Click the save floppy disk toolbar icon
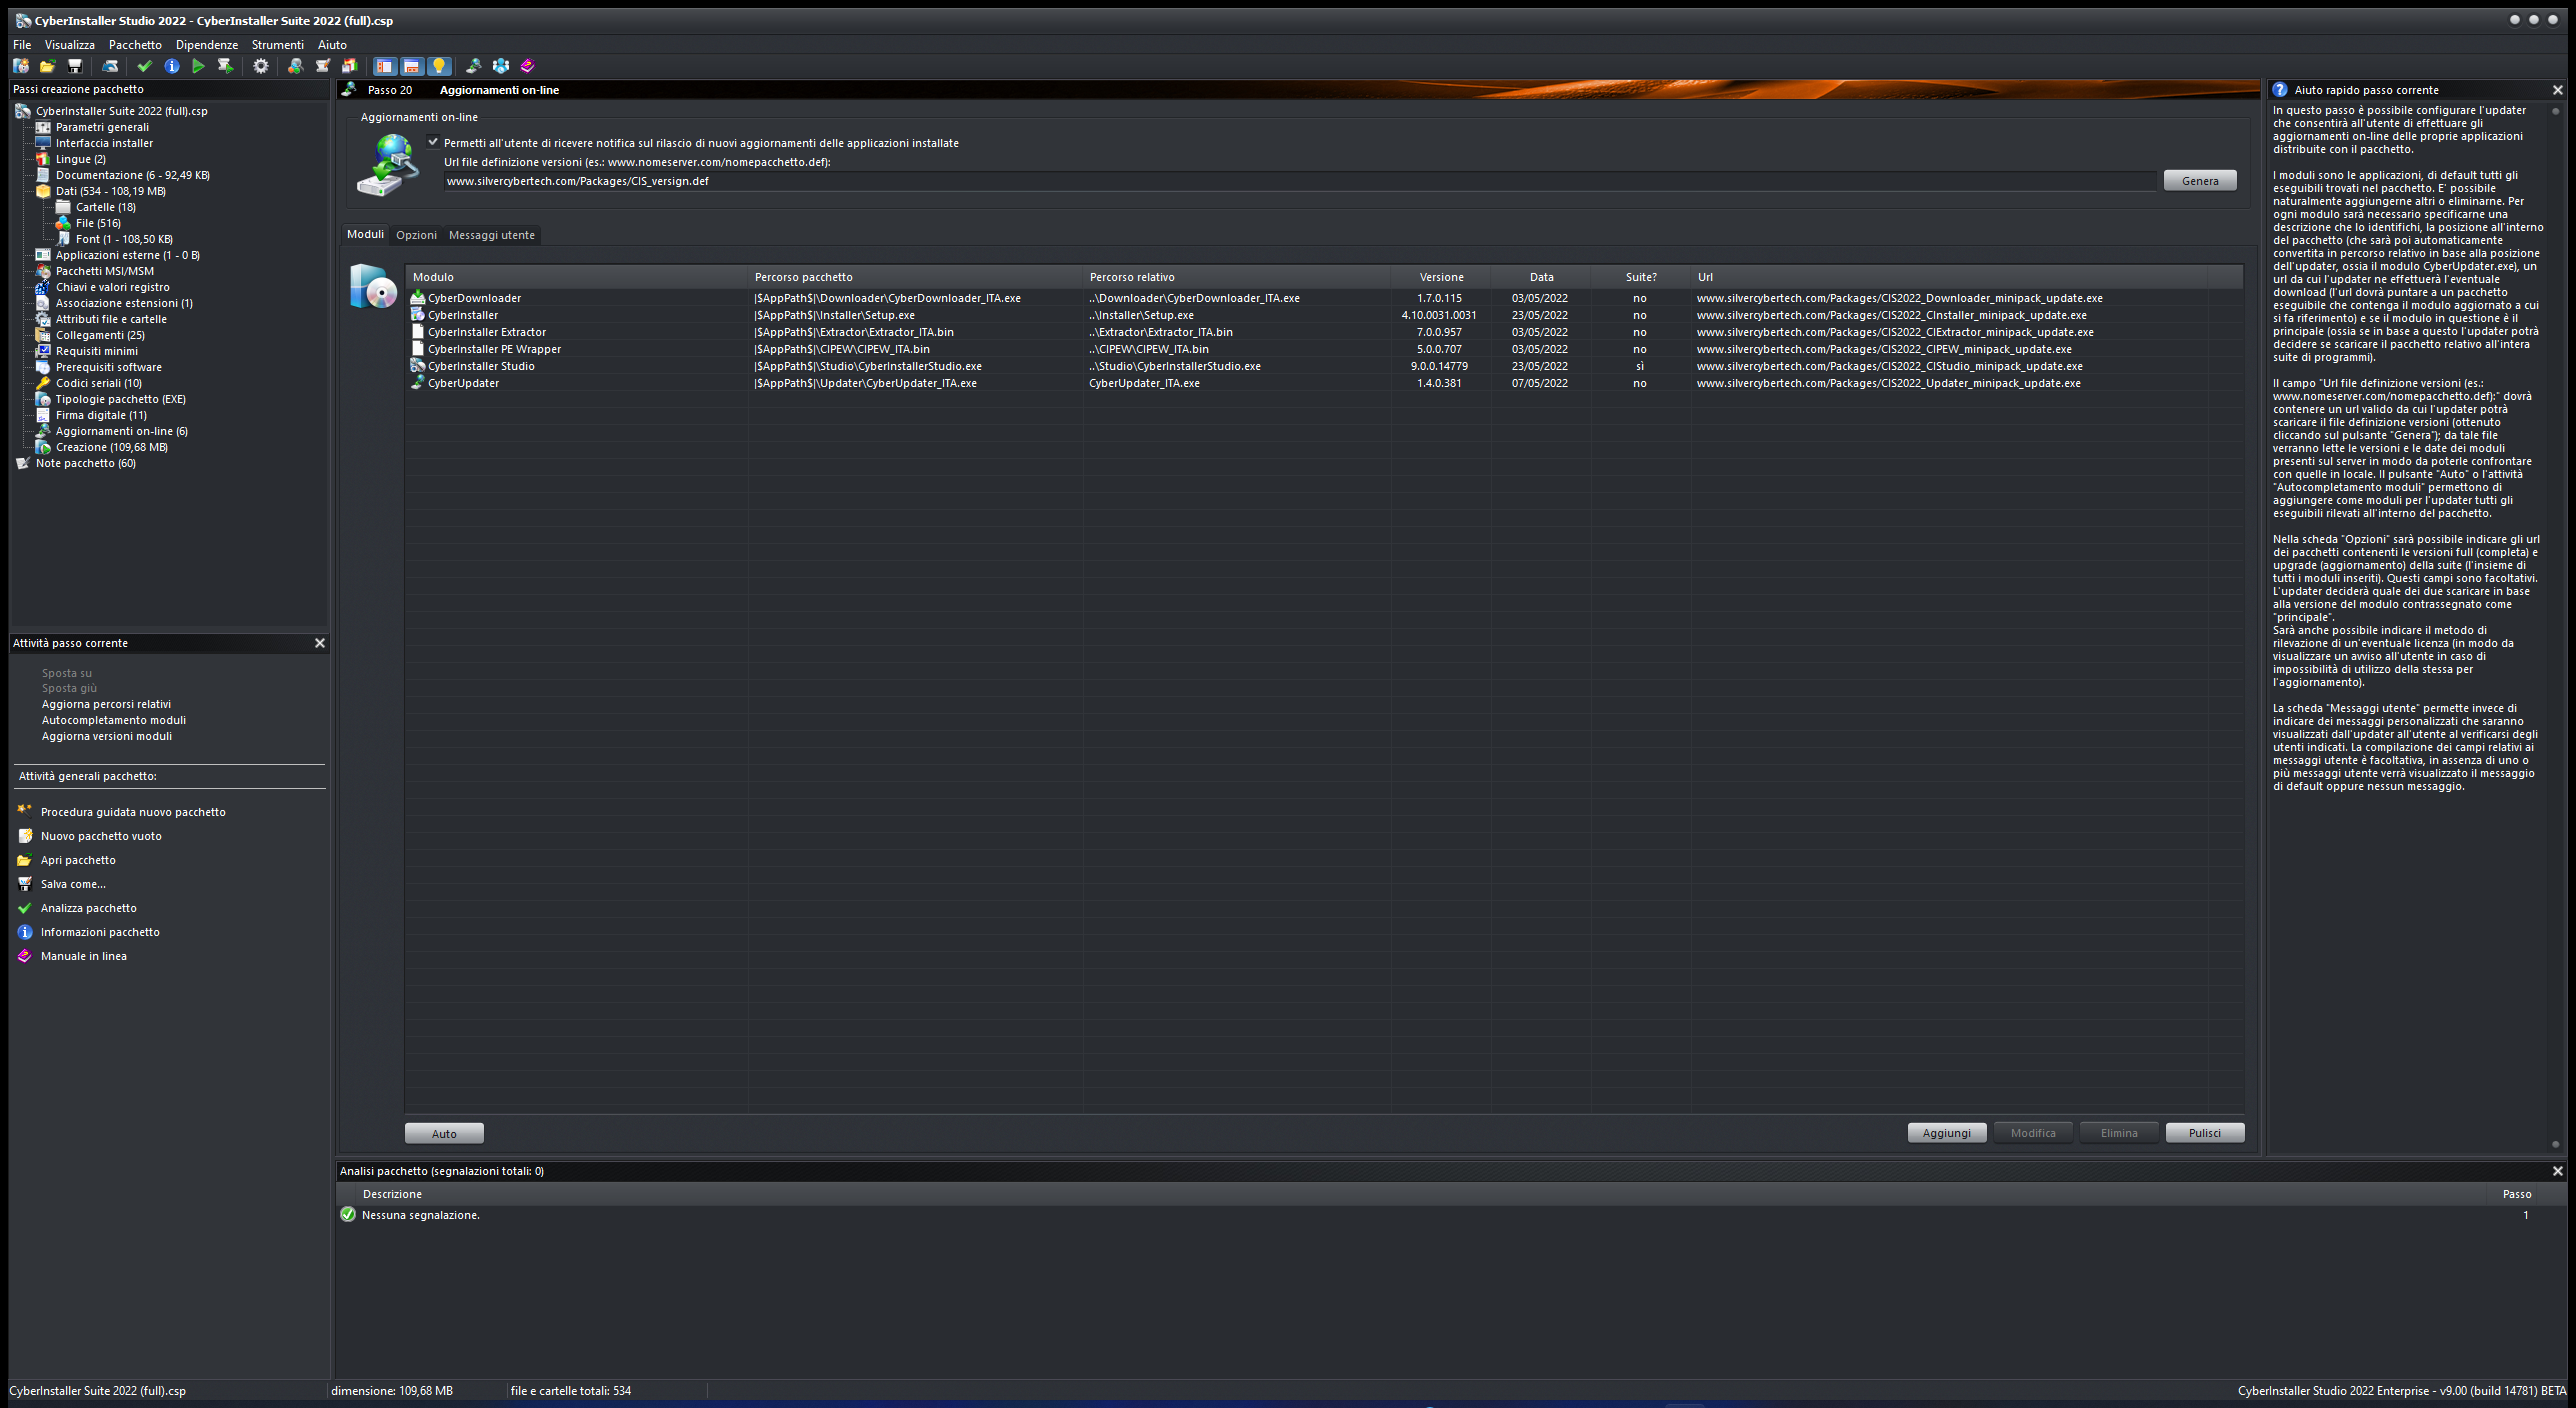Image resolution: width=2576 pixels, height=1408 pixels. [x=74, y=66]
